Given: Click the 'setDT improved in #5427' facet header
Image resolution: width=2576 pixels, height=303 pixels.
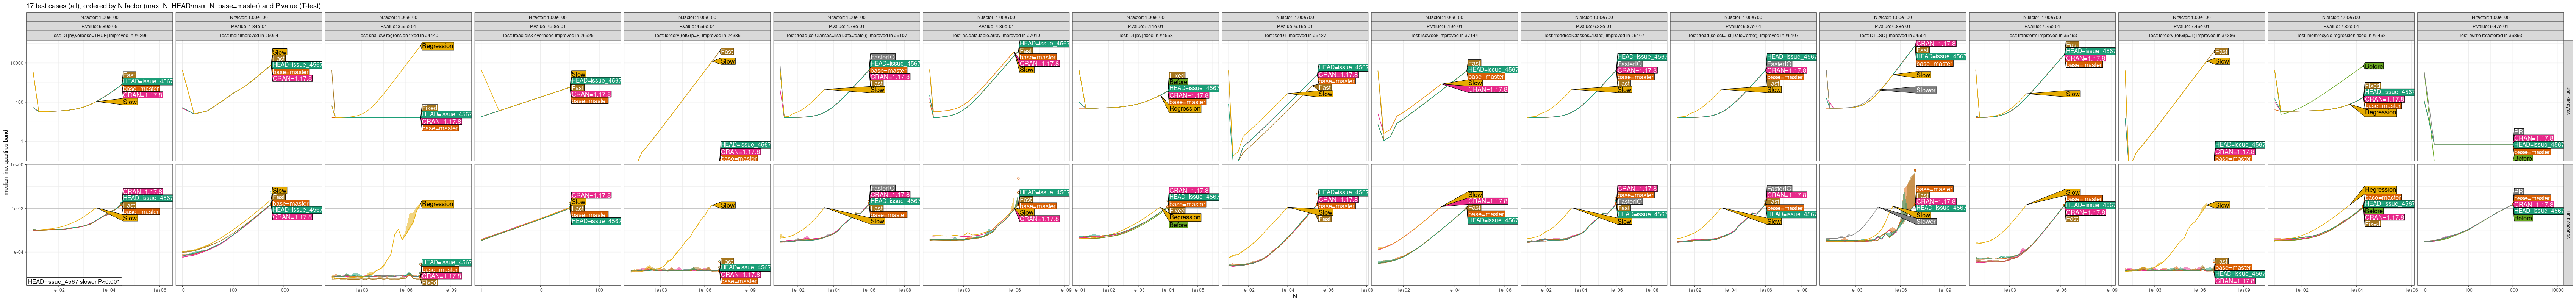Looking at the screenshot, I should click(1294, 35).
